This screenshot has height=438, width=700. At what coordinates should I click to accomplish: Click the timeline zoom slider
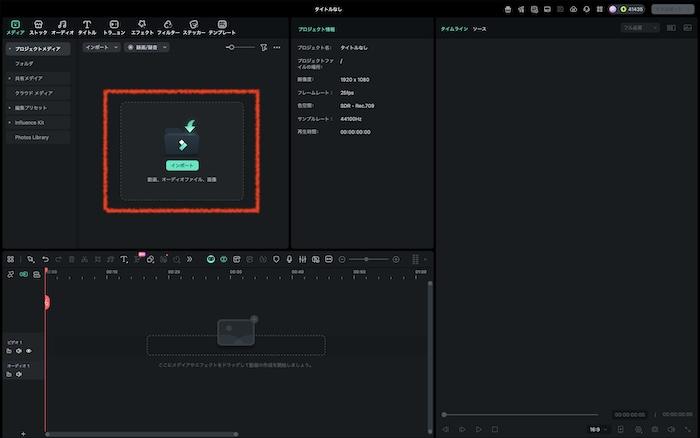[x=368, y=259]
